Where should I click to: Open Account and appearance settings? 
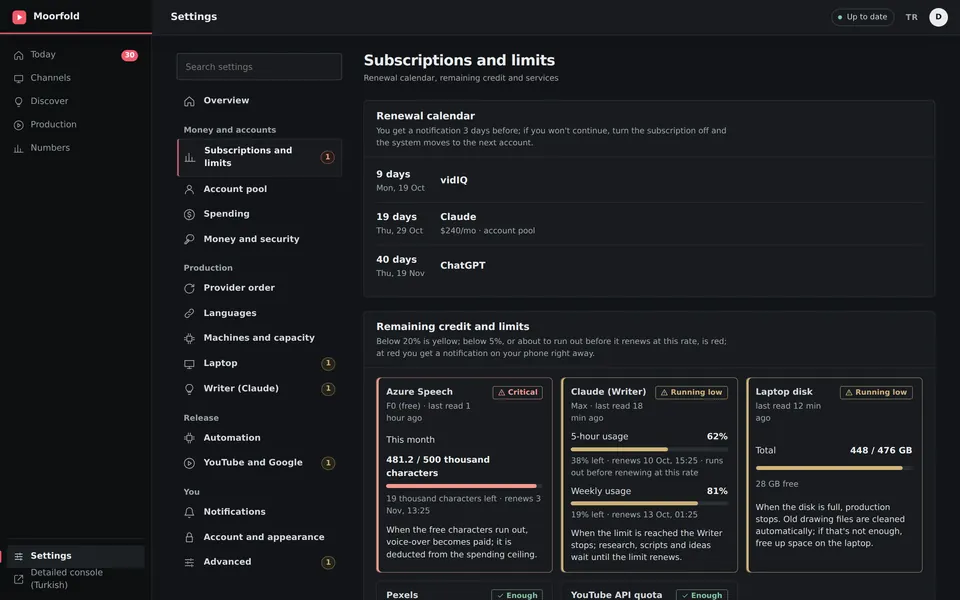(x=259, y=537)
